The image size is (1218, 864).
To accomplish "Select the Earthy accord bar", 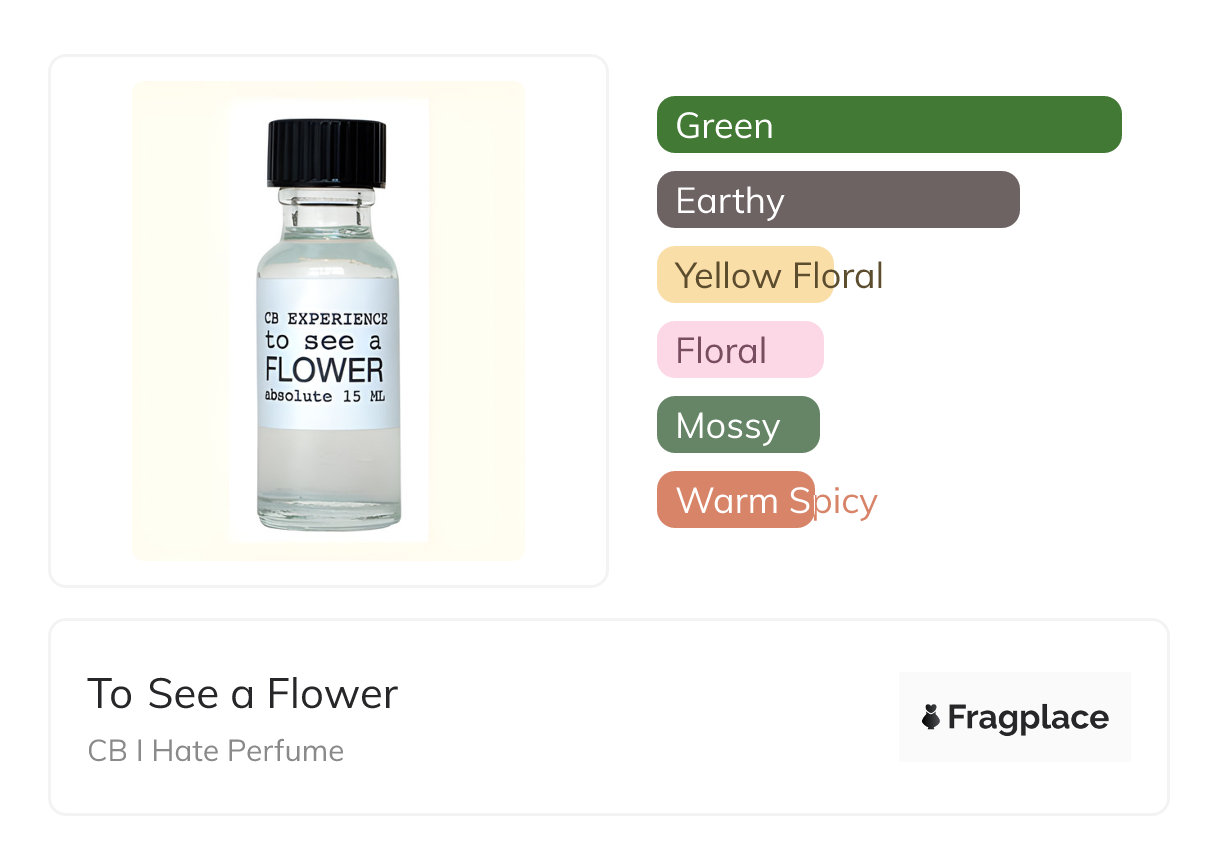I will 837,200.
